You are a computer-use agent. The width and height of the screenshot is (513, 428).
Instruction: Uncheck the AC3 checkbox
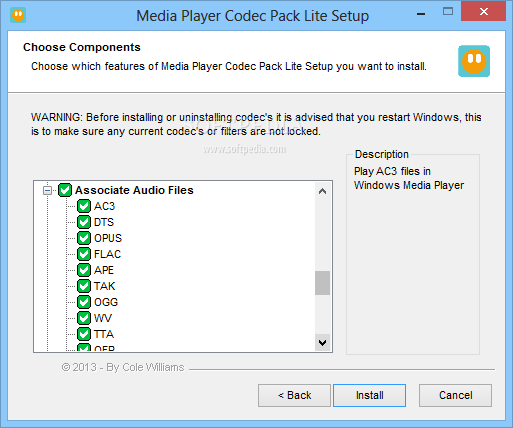pyautogui.click(x=84, y=206)
